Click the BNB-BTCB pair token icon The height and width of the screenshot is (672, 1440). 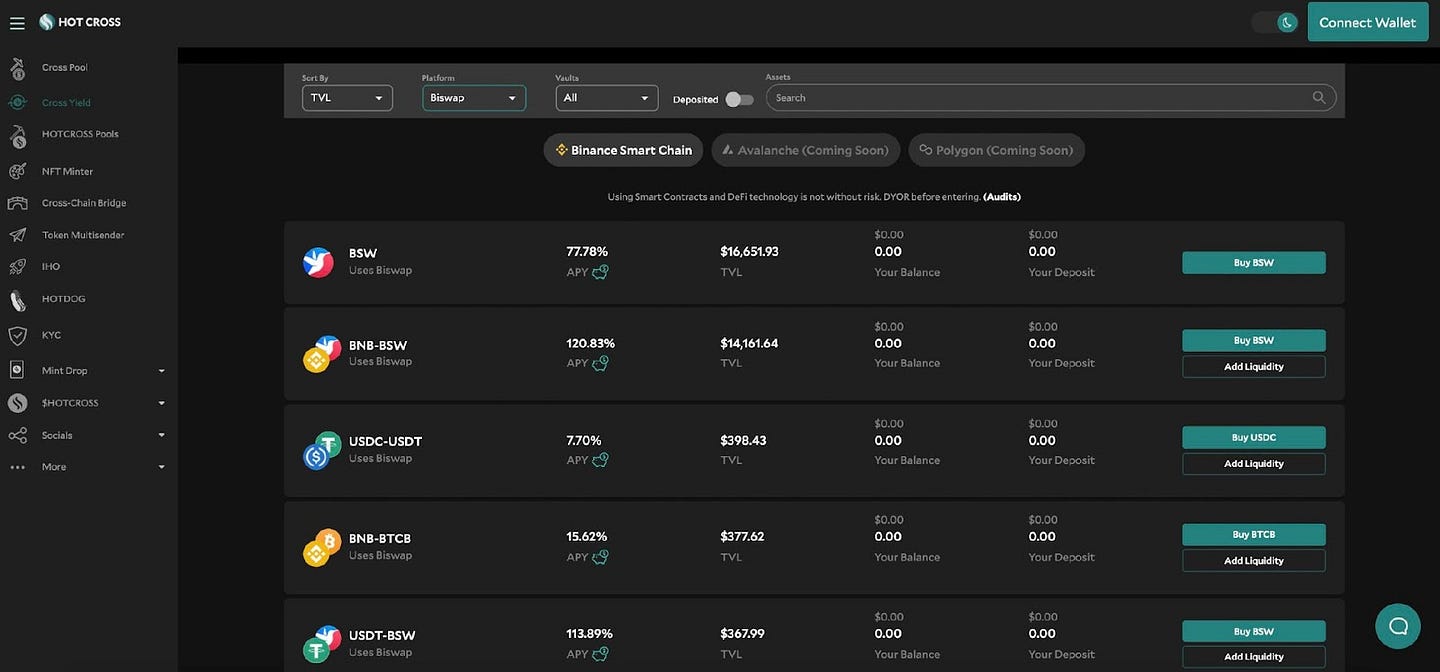(322, 548)
